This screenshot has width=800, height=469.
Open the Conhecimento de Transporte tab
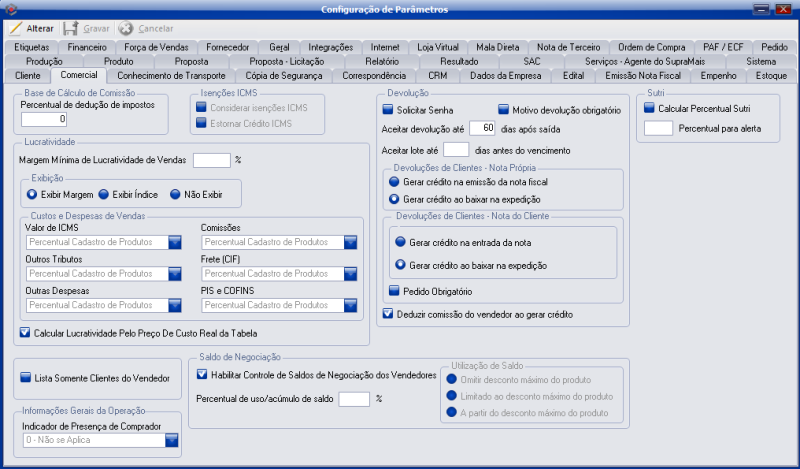171,76
